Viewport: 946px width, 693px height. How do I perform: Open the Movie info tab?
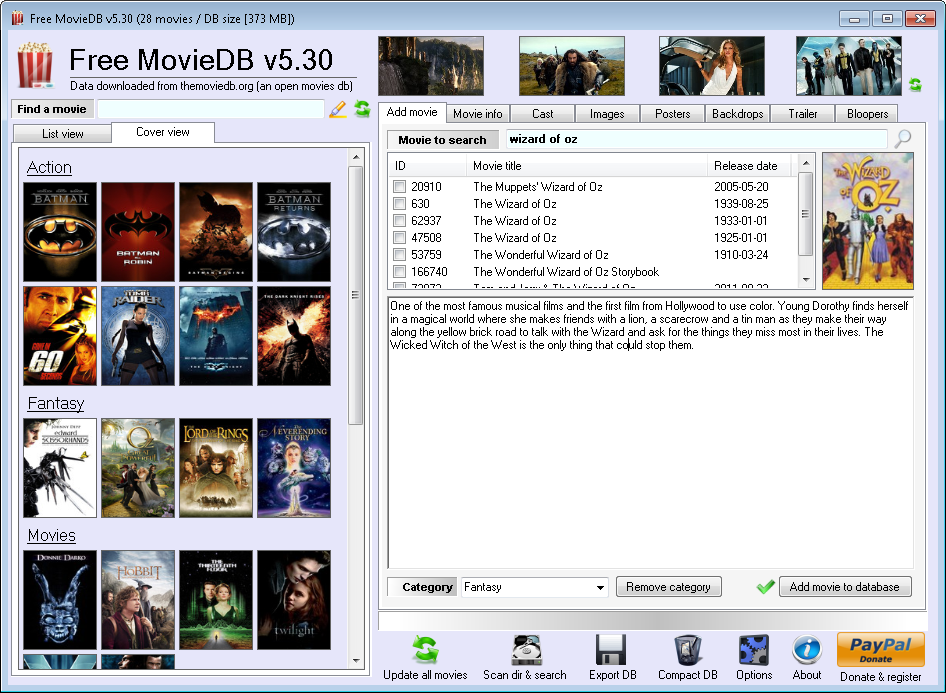478,114
